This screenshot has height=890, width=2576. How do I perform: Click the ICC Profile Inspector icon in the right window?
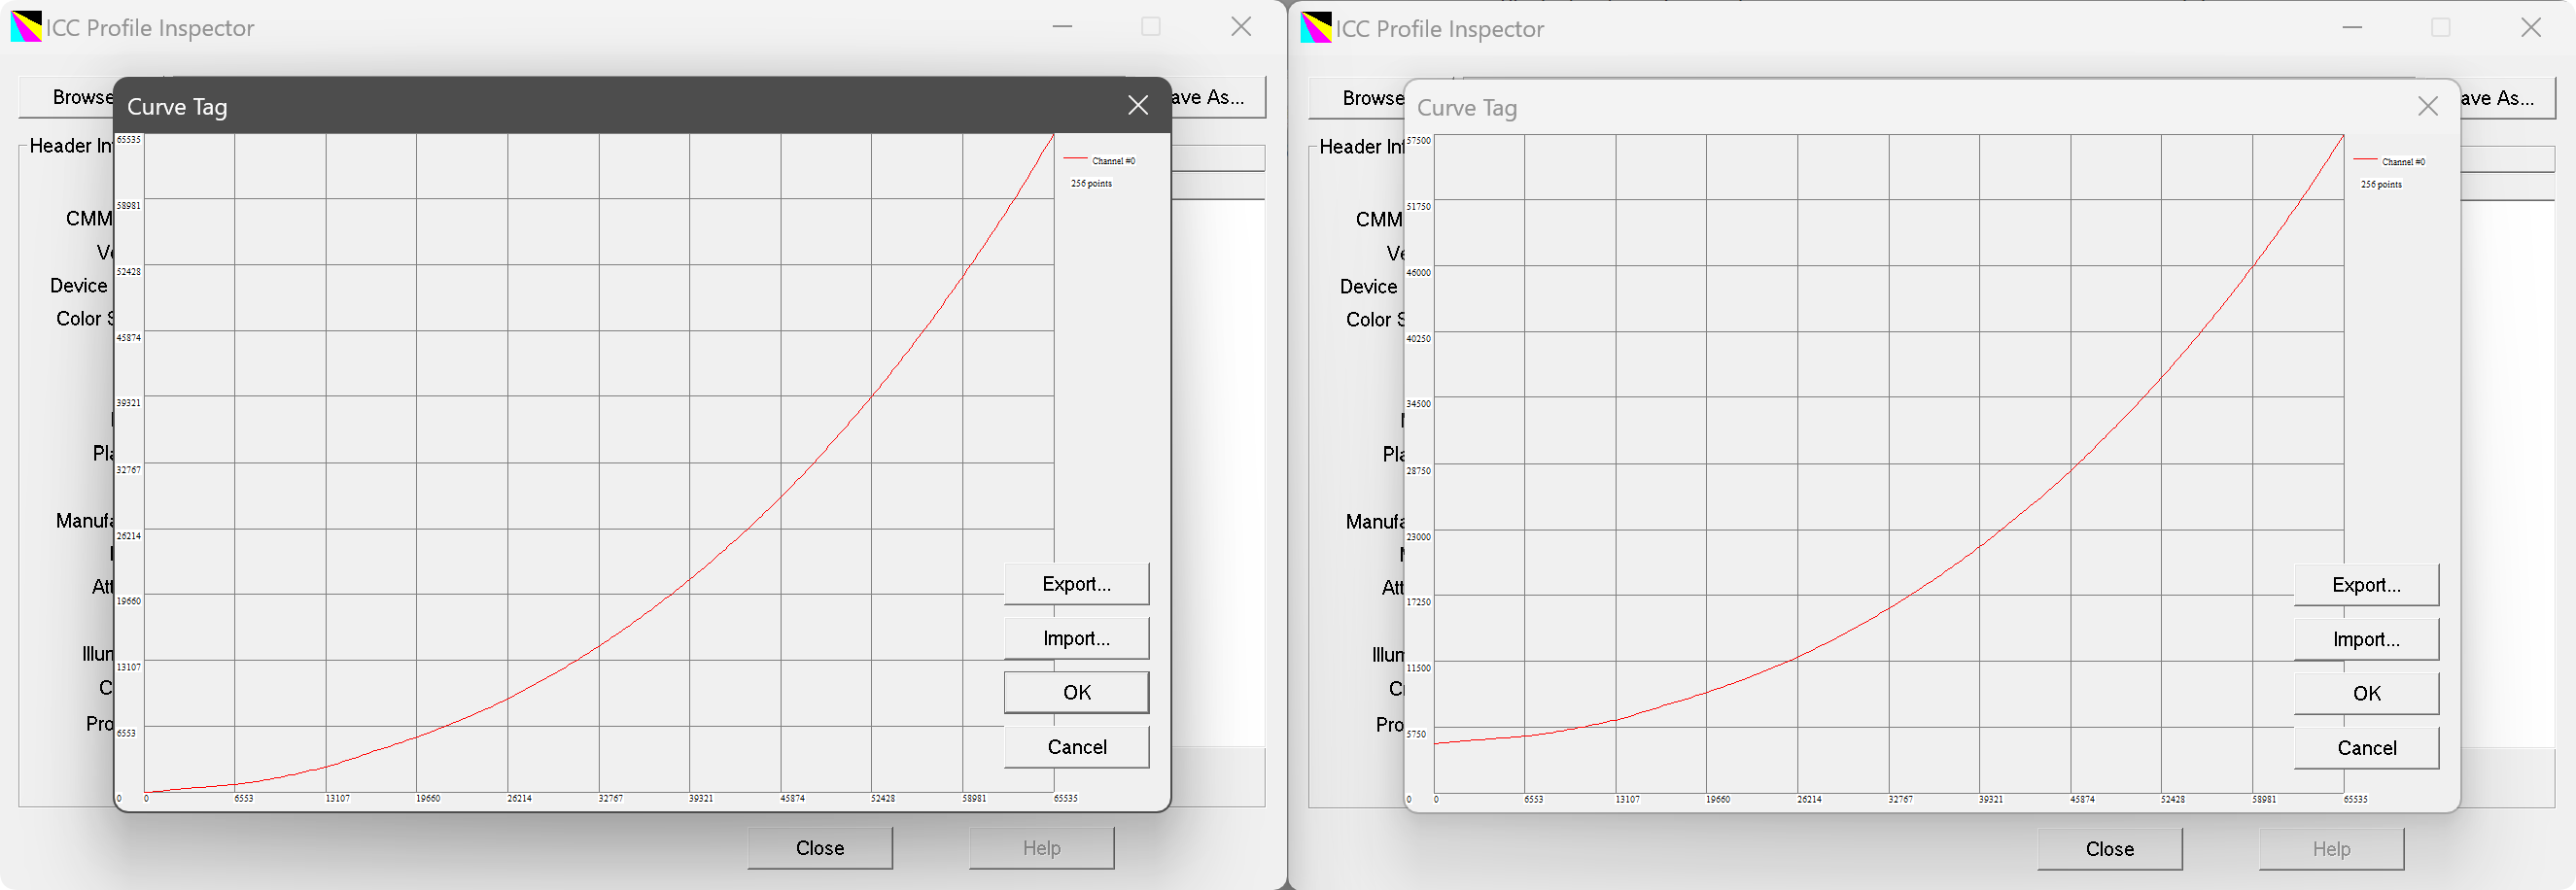pyautogui.click(x=1316, y=28)
